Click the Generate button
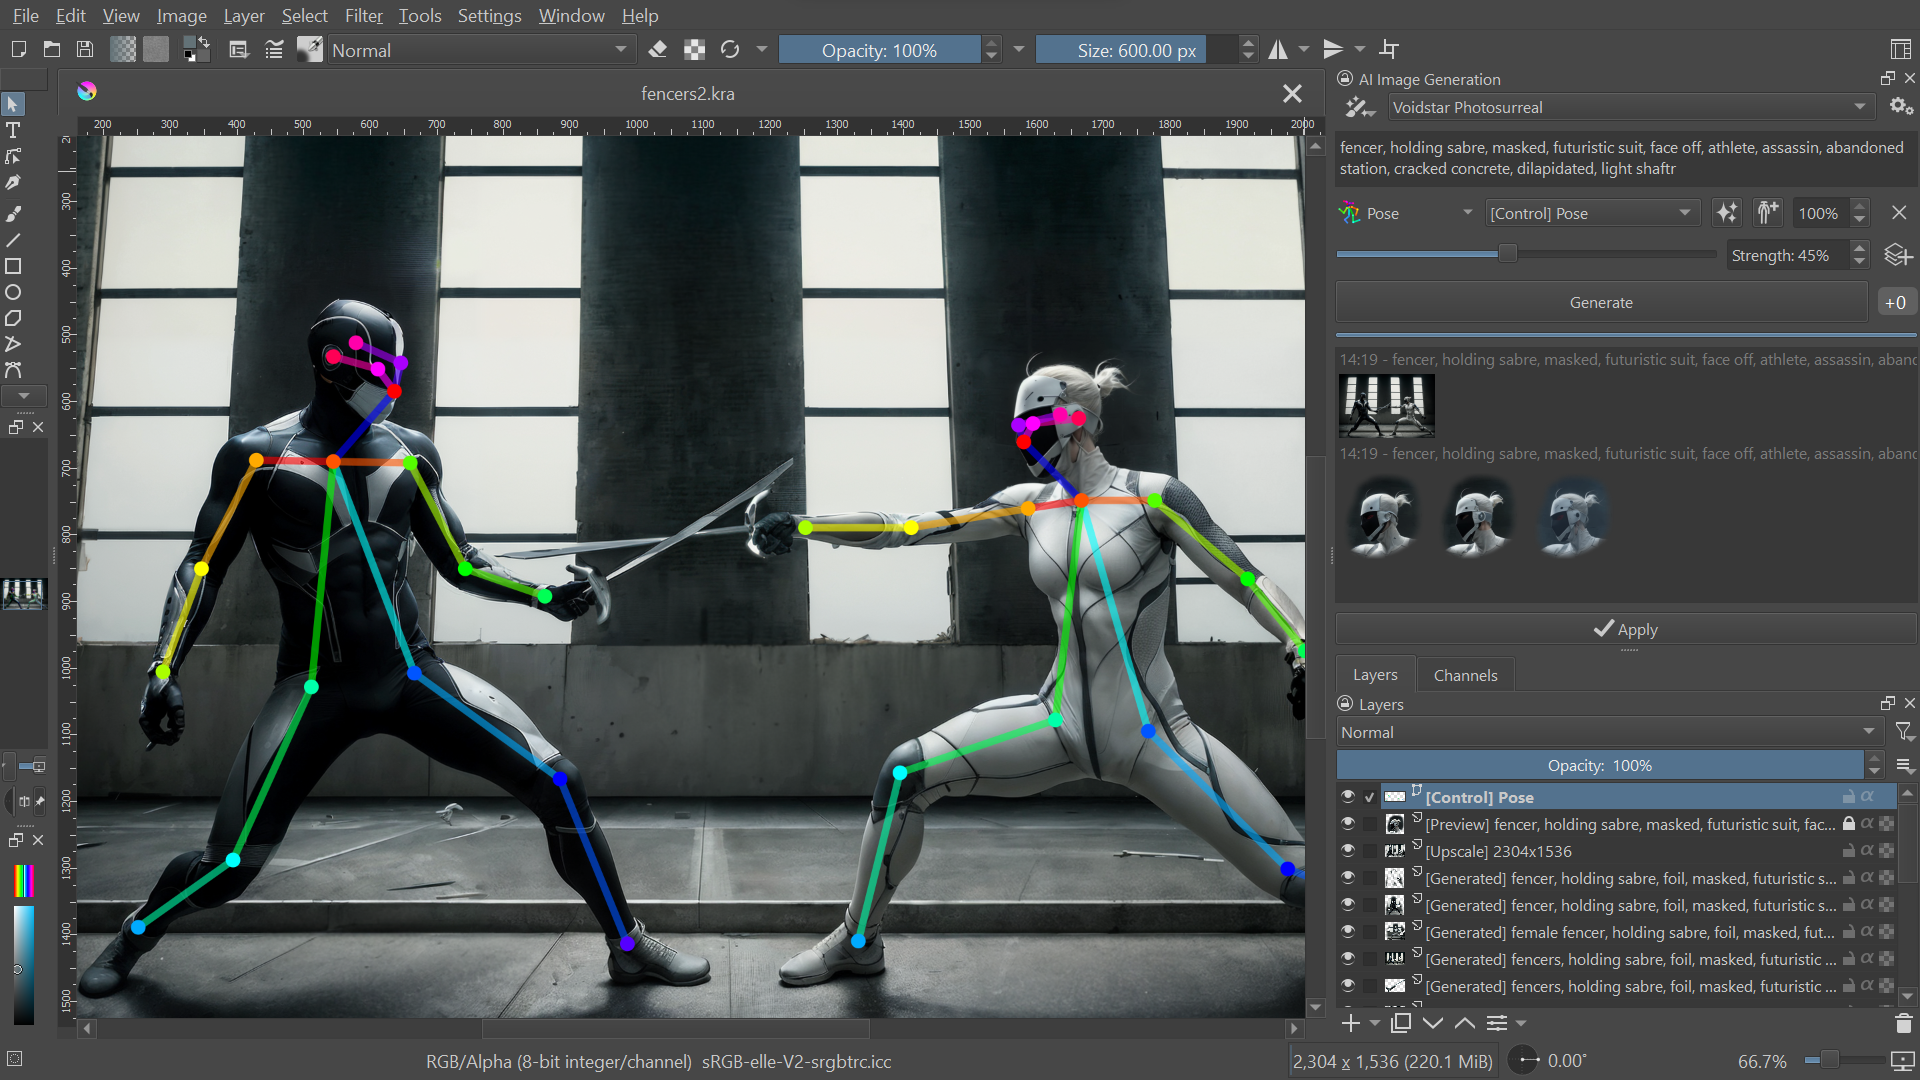The height and width of the screenshot is (1080, 1920). point(1600,302)
